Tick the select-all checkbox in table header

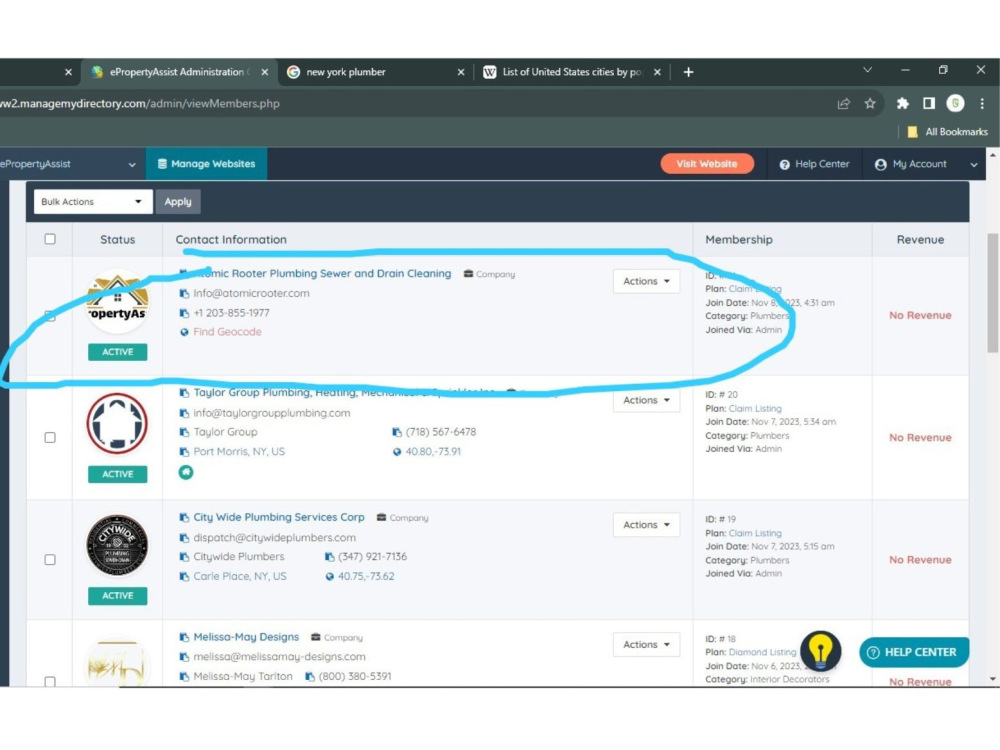50,239
